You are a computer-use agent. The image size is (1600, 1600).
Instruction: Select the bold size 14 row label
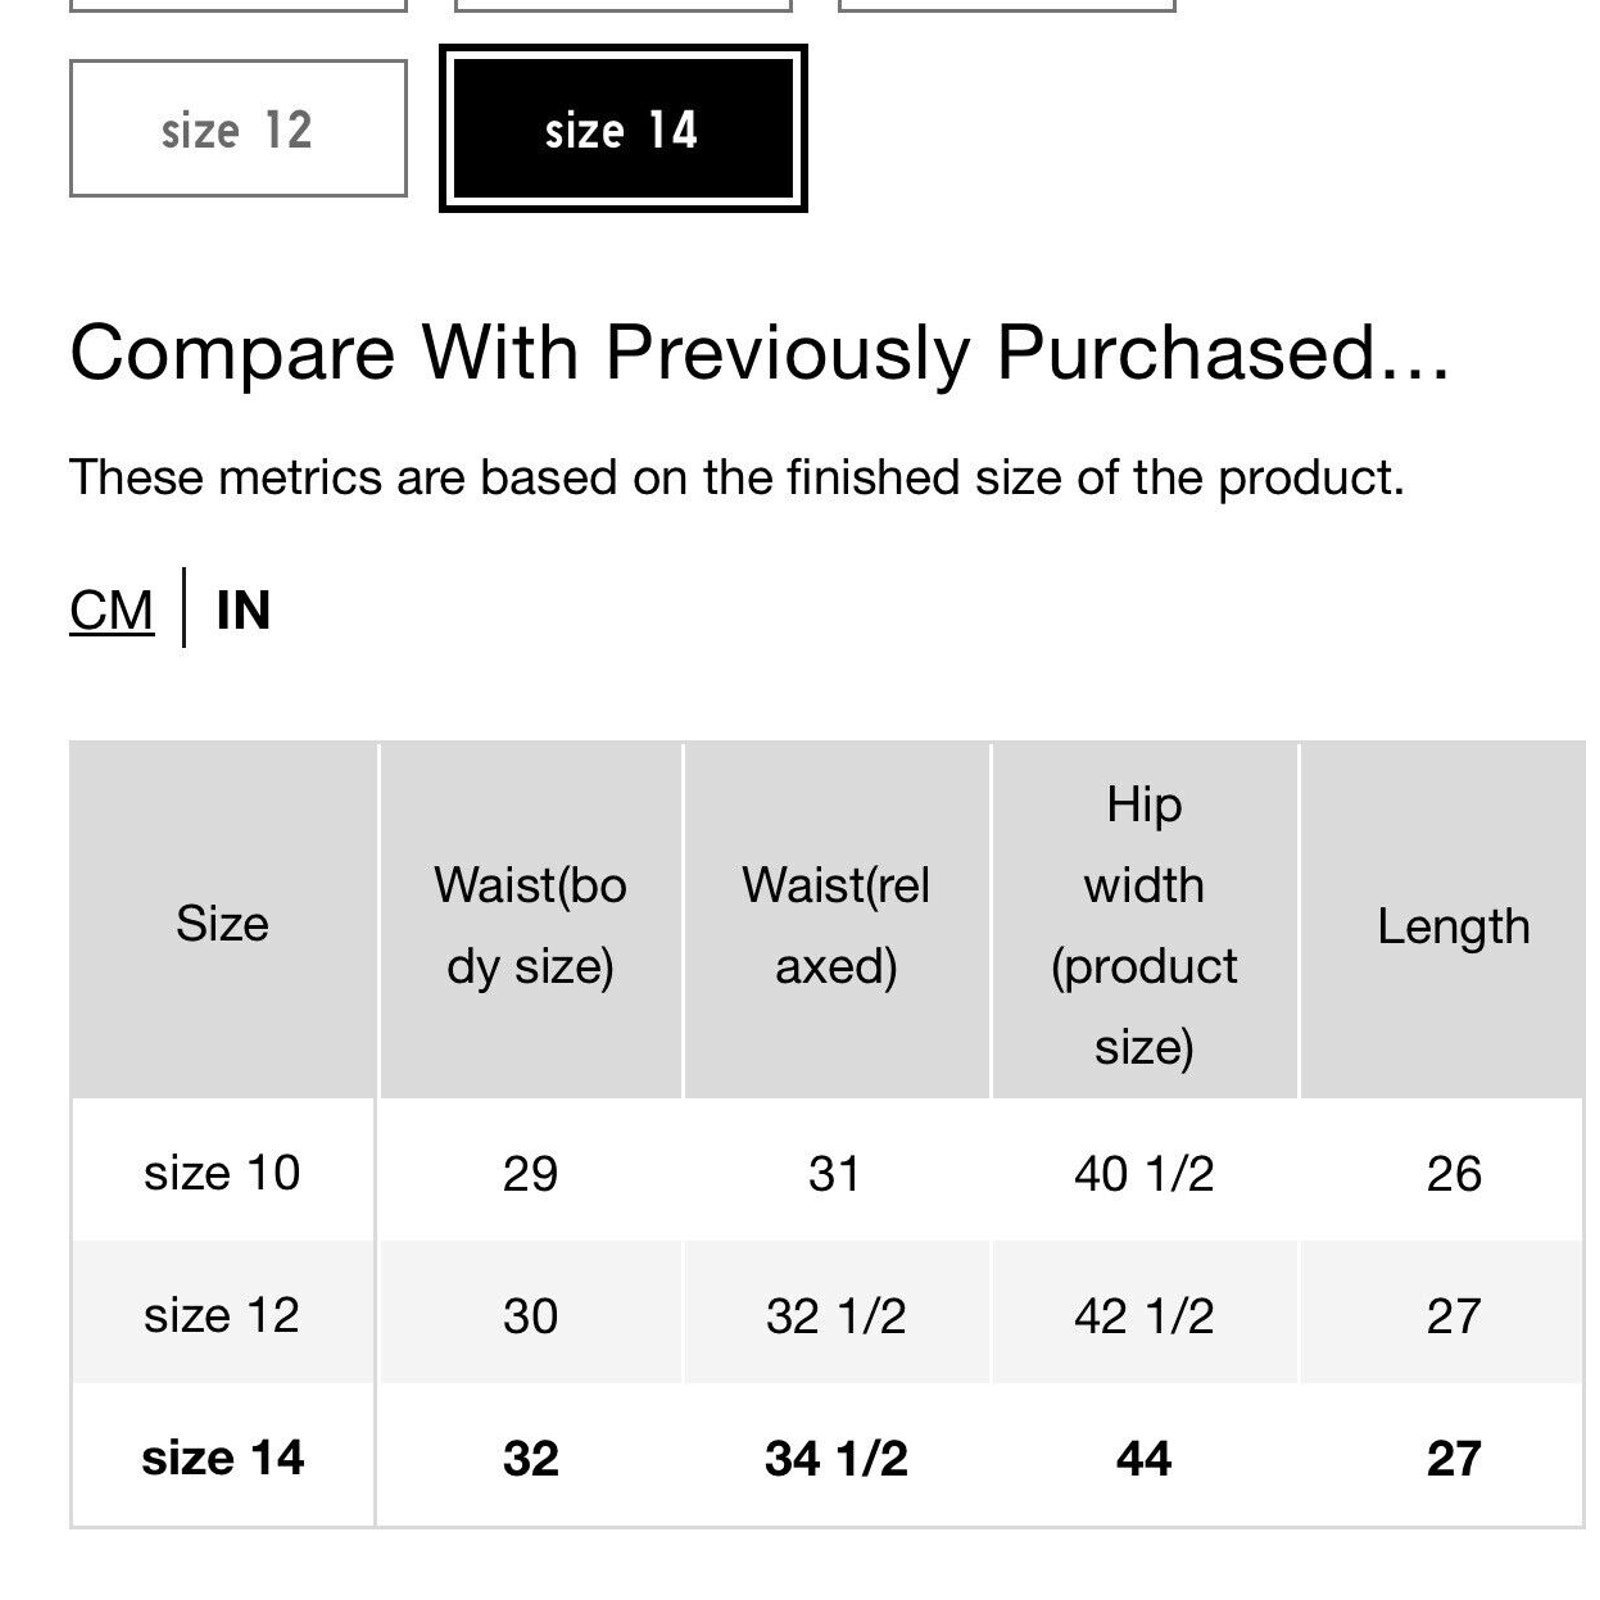click(x=223, y=1457)
